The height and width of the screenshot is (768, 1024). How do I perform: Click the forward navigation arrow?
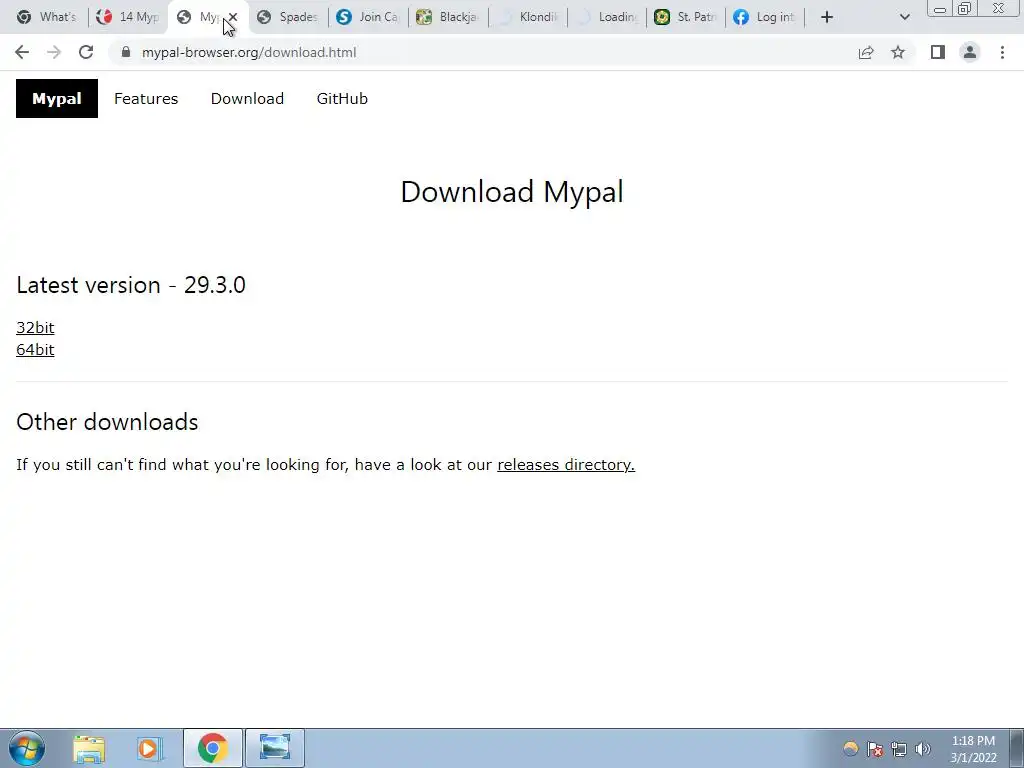click(54, 52)
